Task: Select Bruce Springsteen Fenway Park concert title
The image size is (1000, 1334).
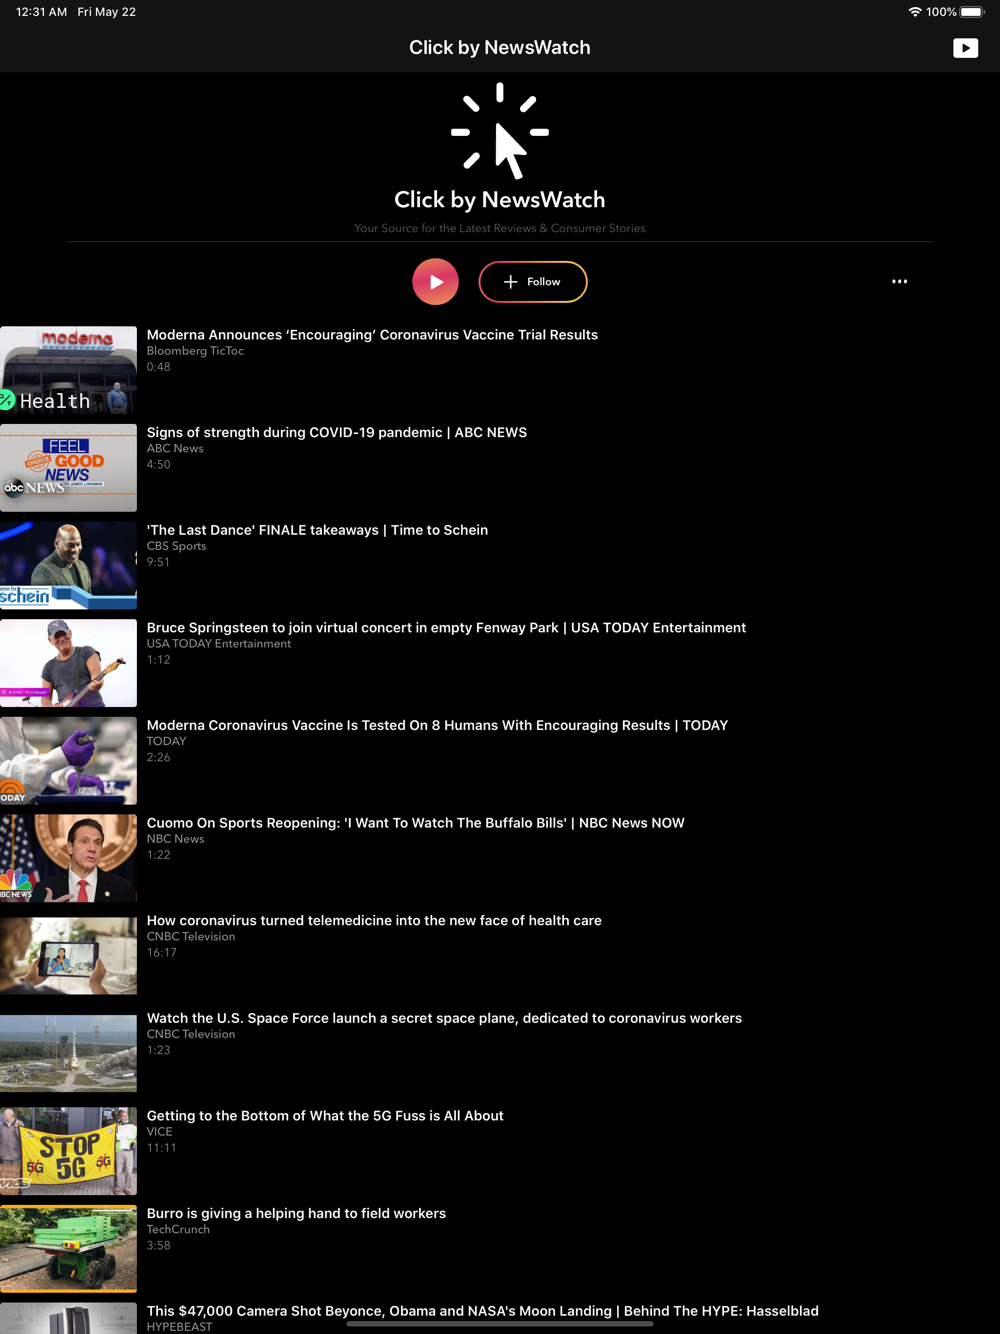Action: pos(446,628)
